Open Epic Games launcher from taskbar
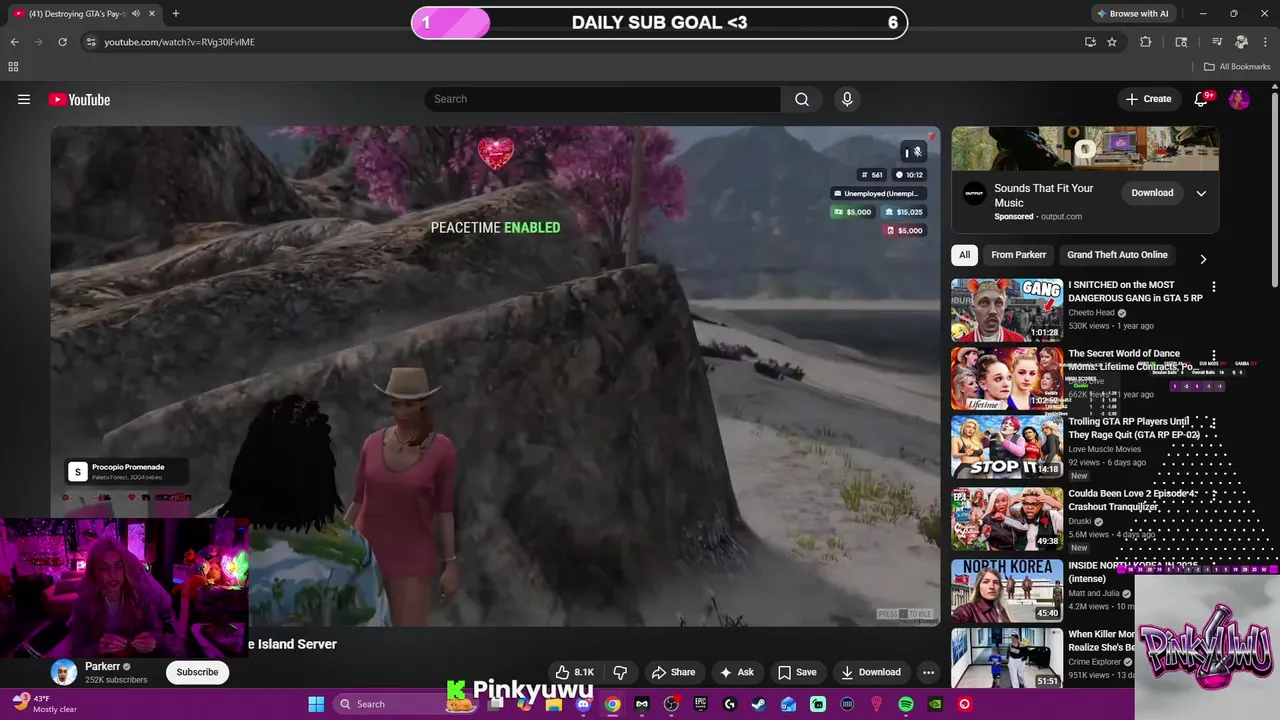This screenshot has width=1280, height=720. (x=700, y=704)
